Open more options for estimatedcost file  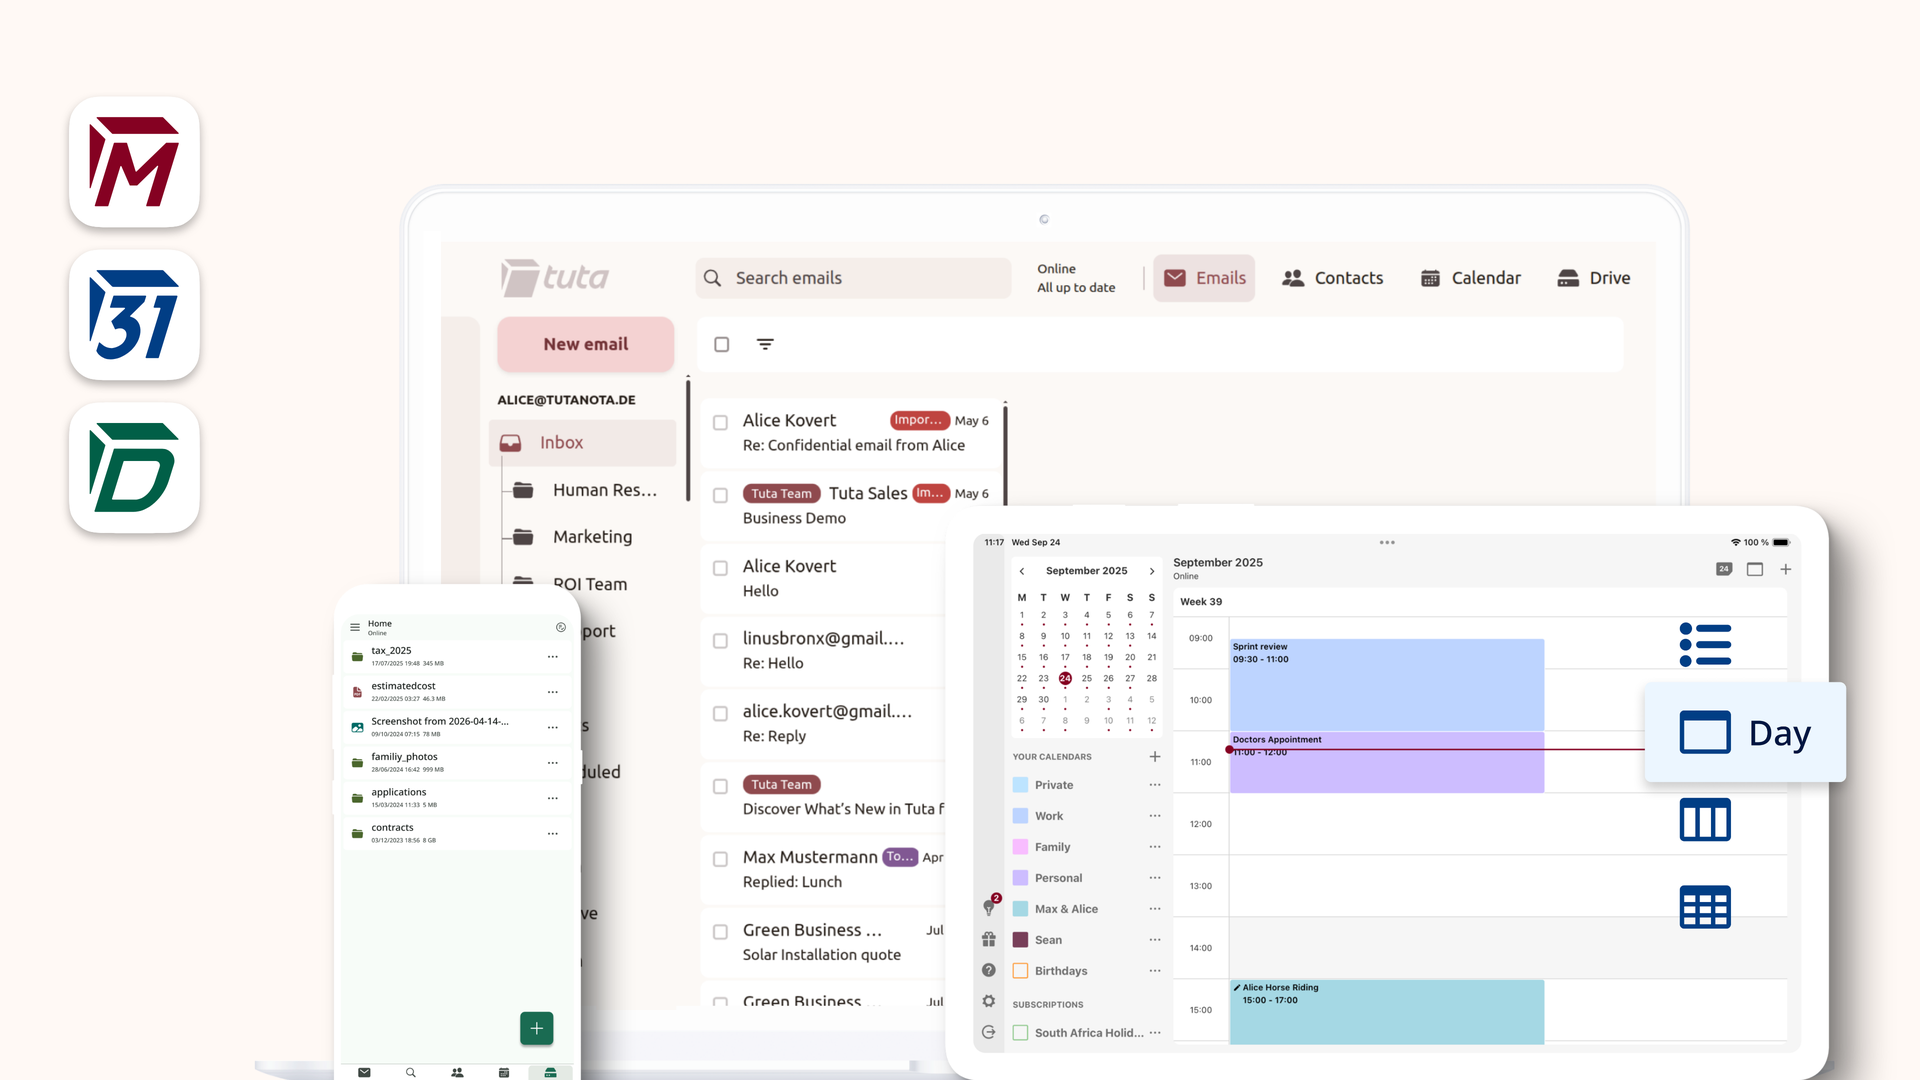point(553,692)
